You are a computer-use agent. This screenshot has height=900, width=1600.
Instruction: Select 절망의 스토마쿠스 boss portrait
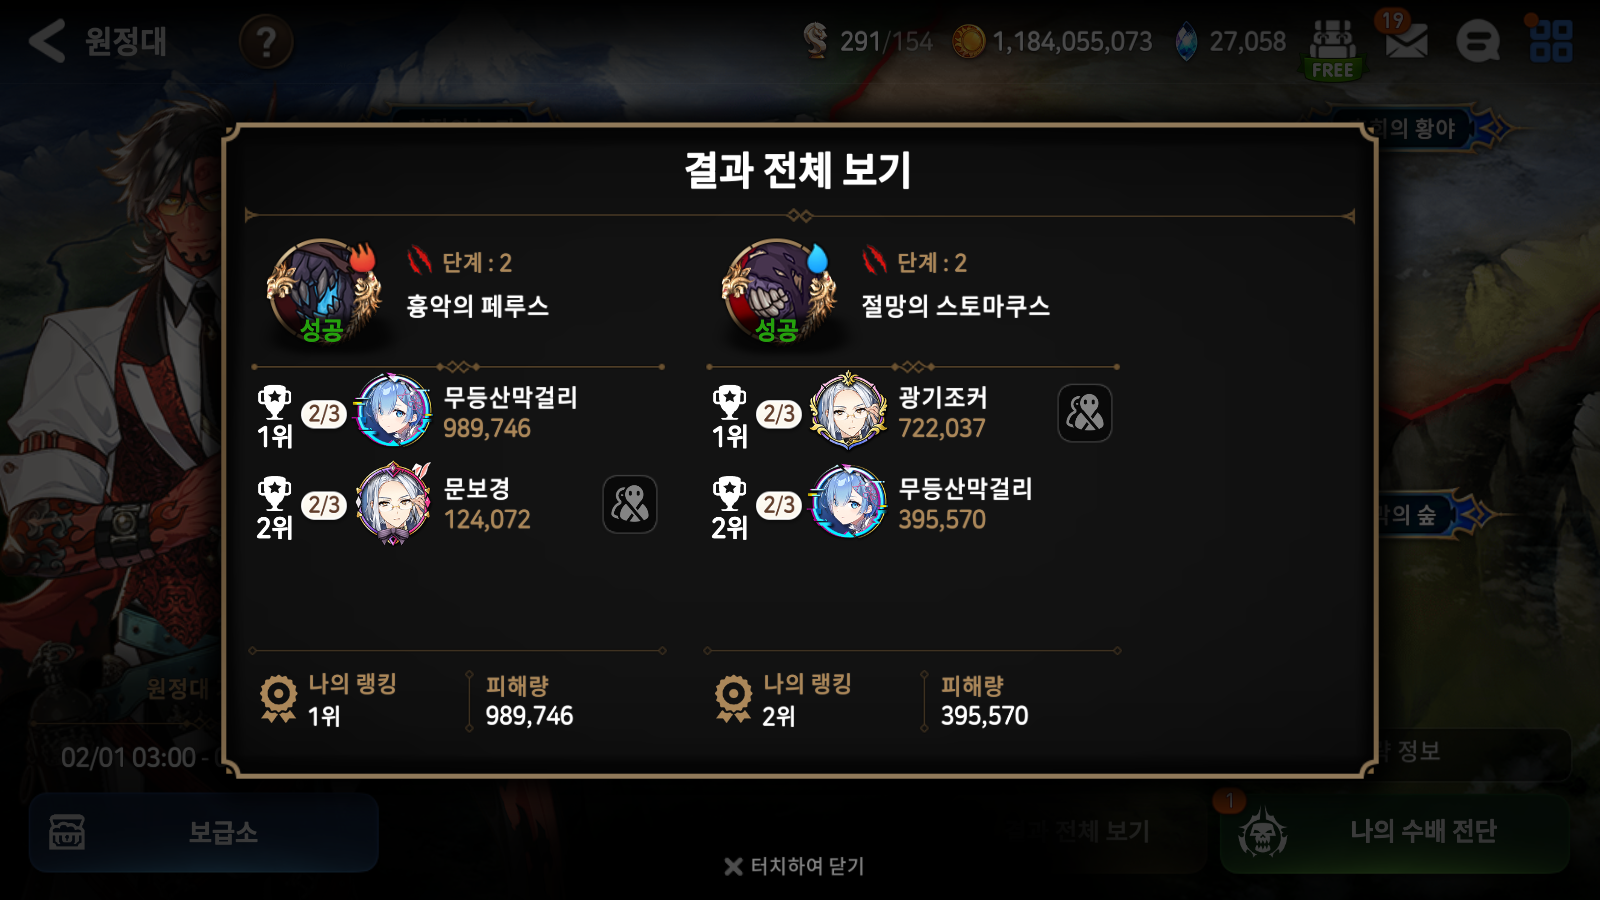(779, 292)
